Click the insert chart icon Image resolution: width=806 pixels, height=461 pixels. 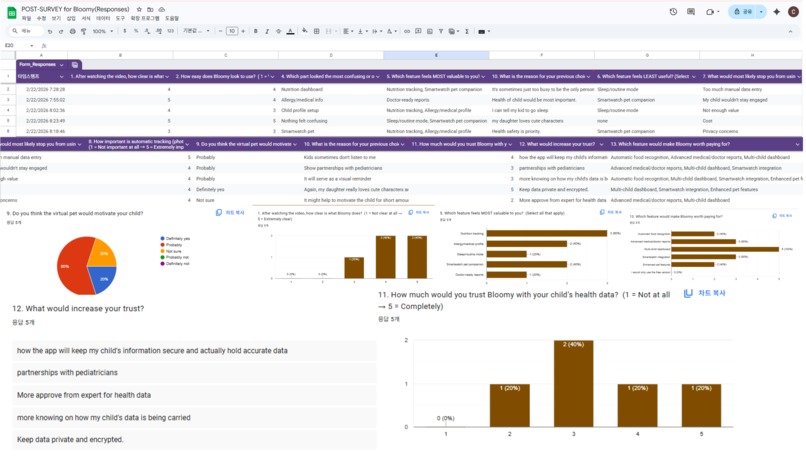[x=429, y=31]
